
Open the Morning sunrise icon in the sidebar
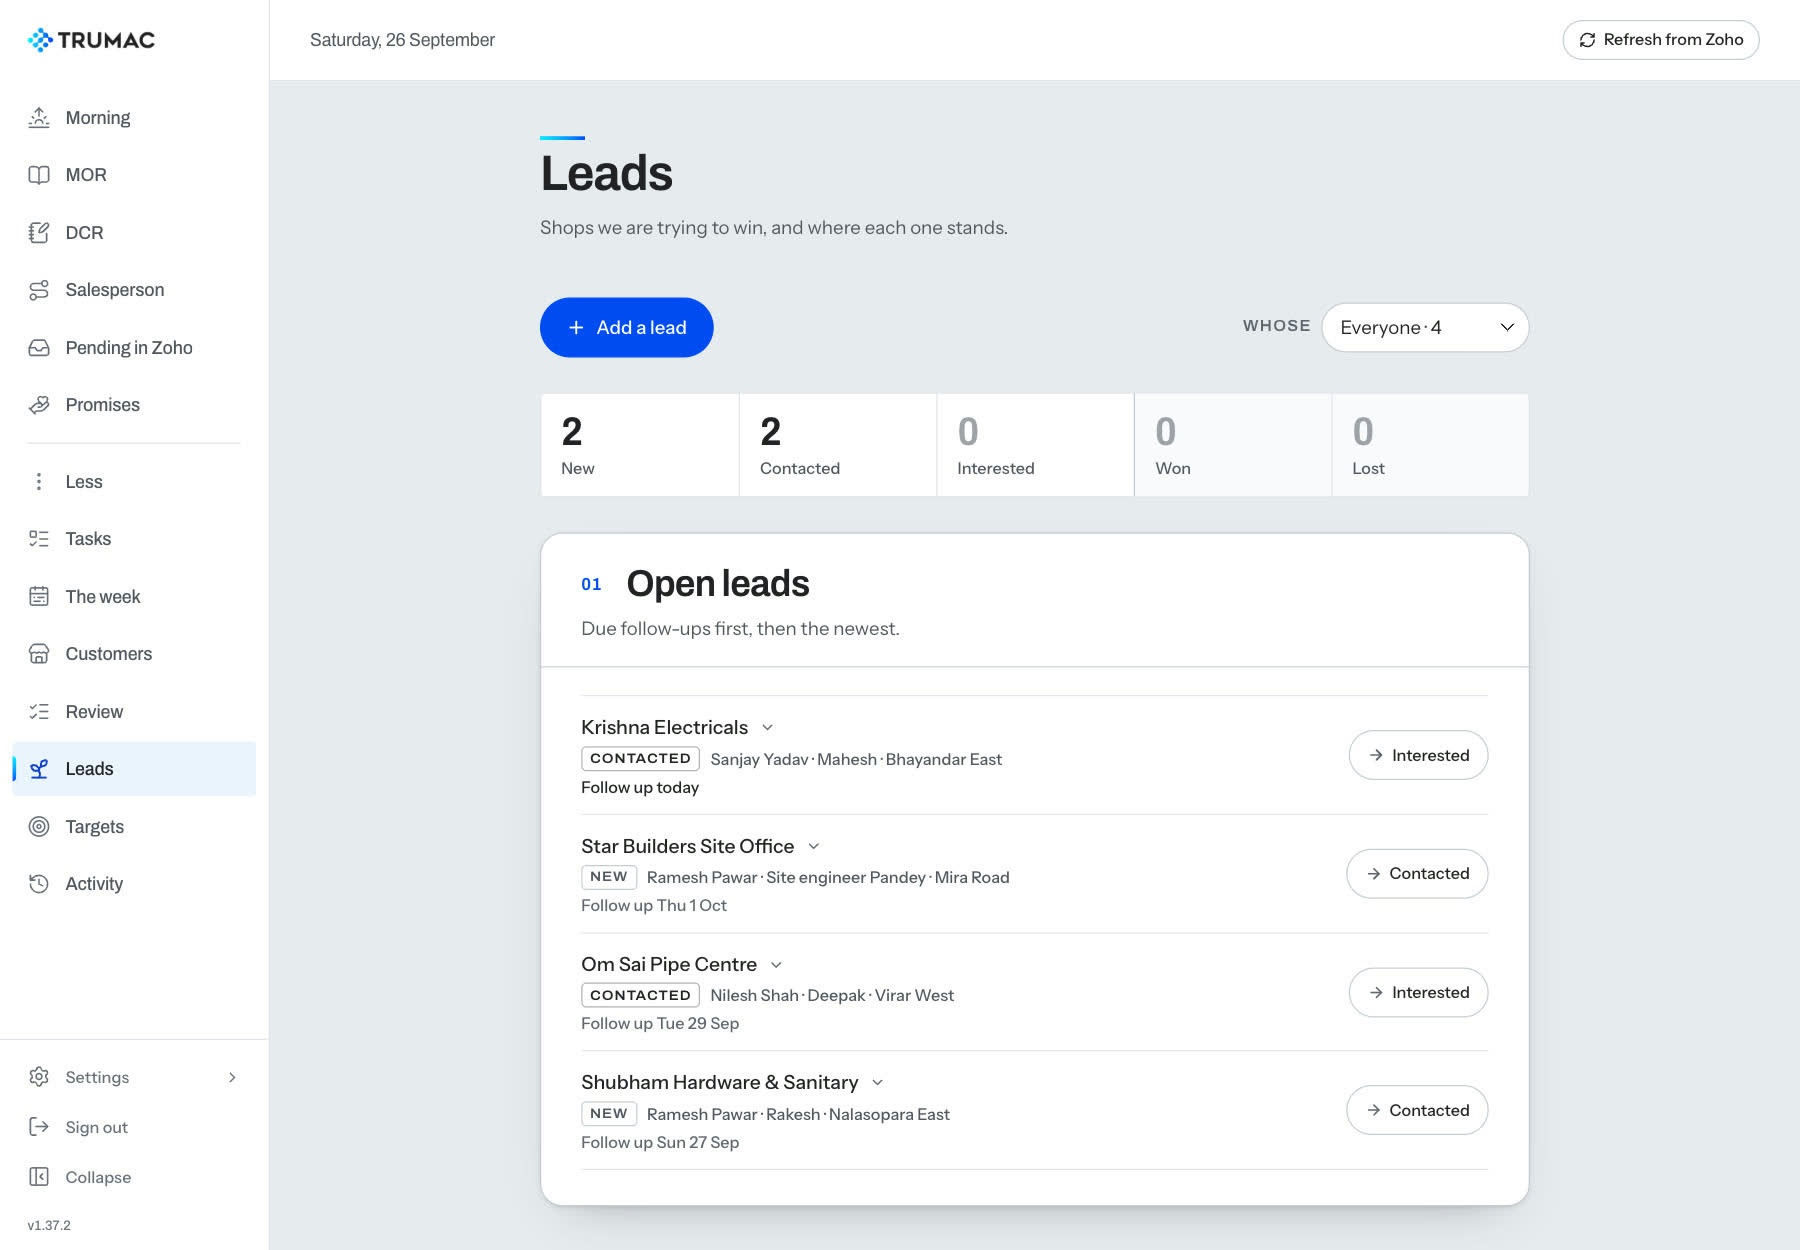point(39,118)
